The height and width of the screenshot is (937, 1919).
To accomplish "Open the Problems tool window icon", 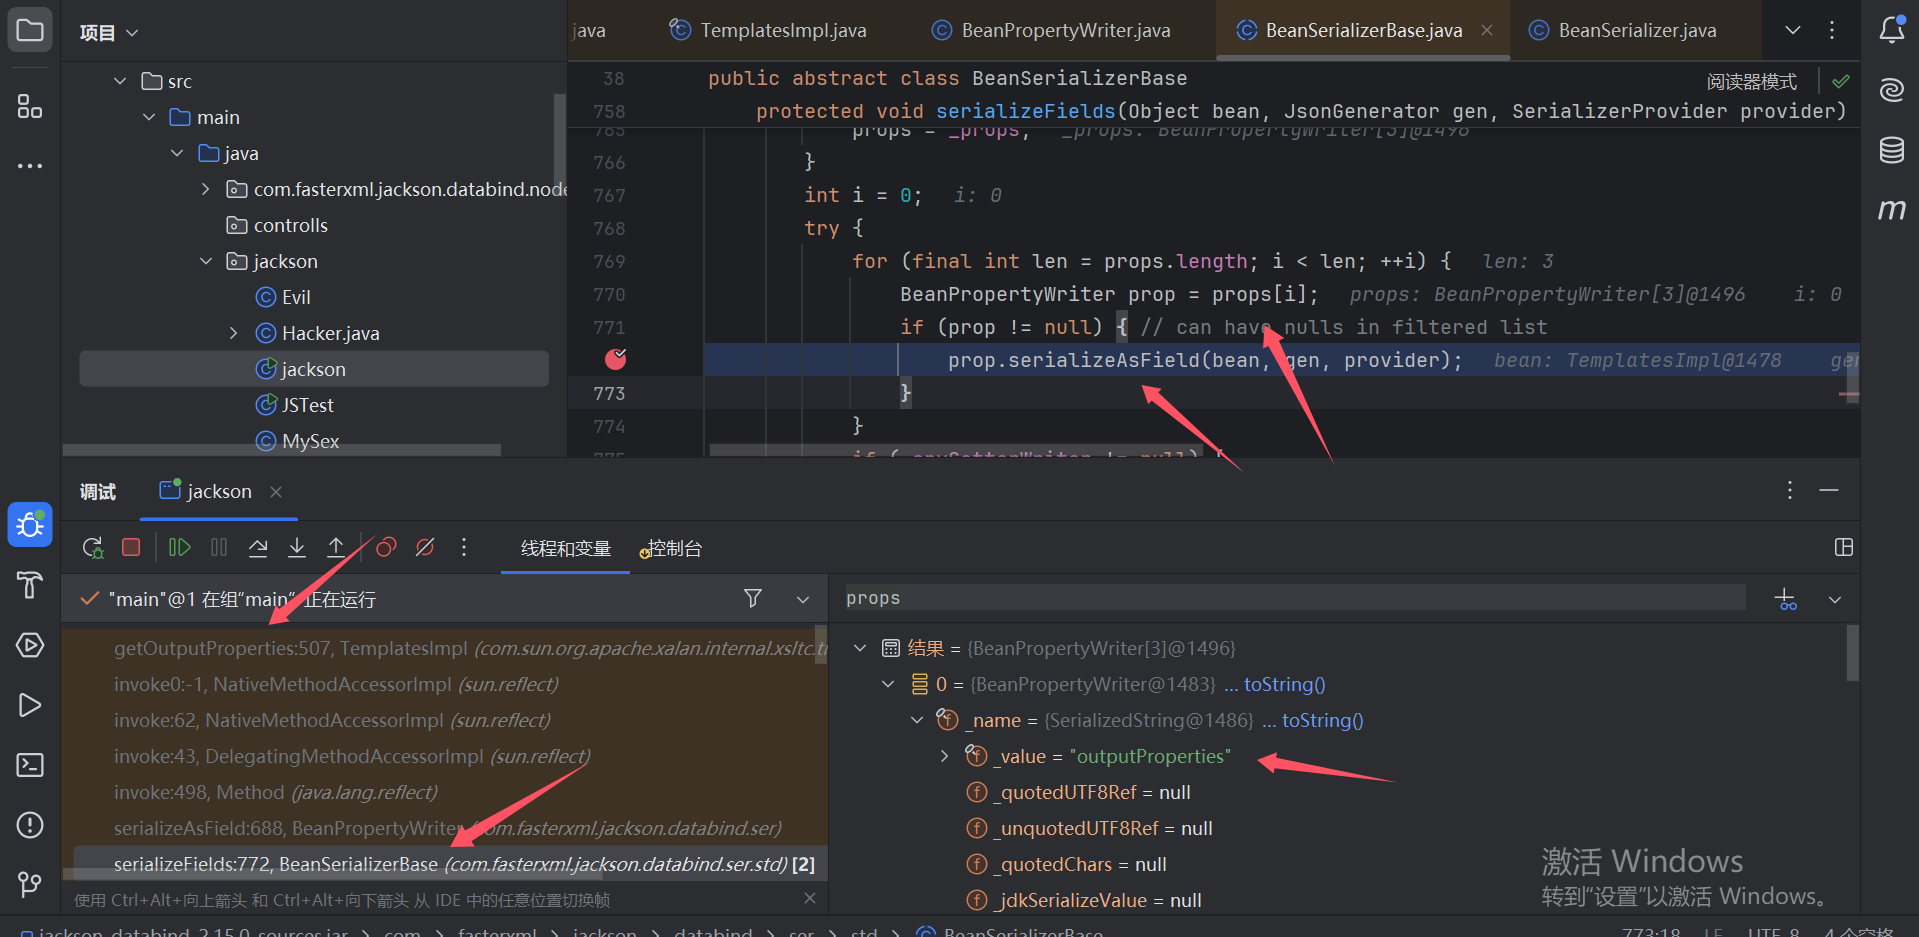I will click(30, 825).
